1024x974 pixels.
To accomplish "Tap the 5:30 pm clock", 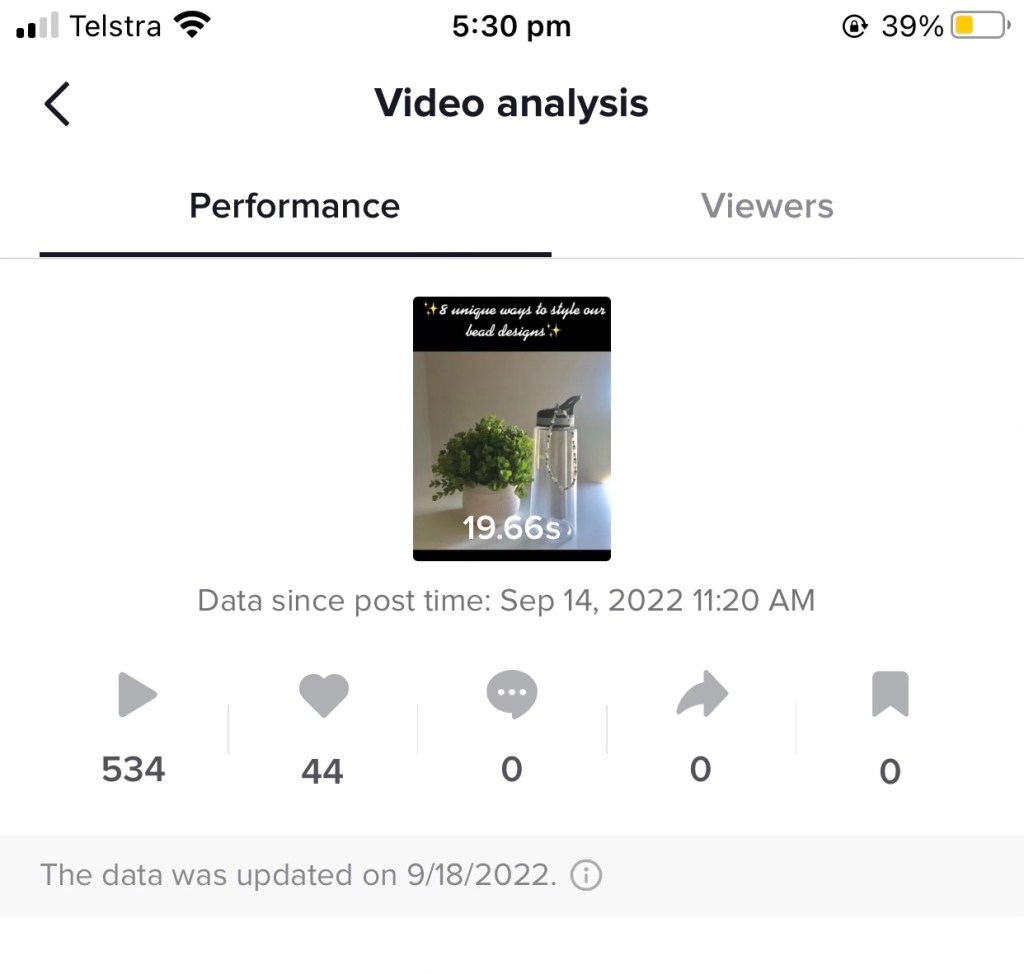I will [511, 27].
